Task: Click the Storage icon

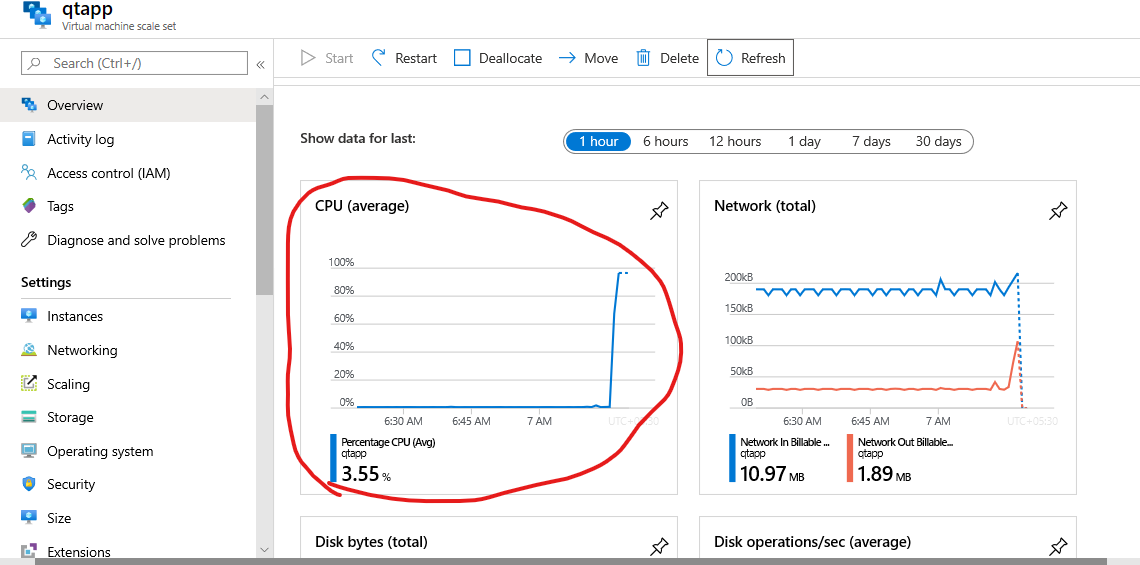Action: (29, 417)
